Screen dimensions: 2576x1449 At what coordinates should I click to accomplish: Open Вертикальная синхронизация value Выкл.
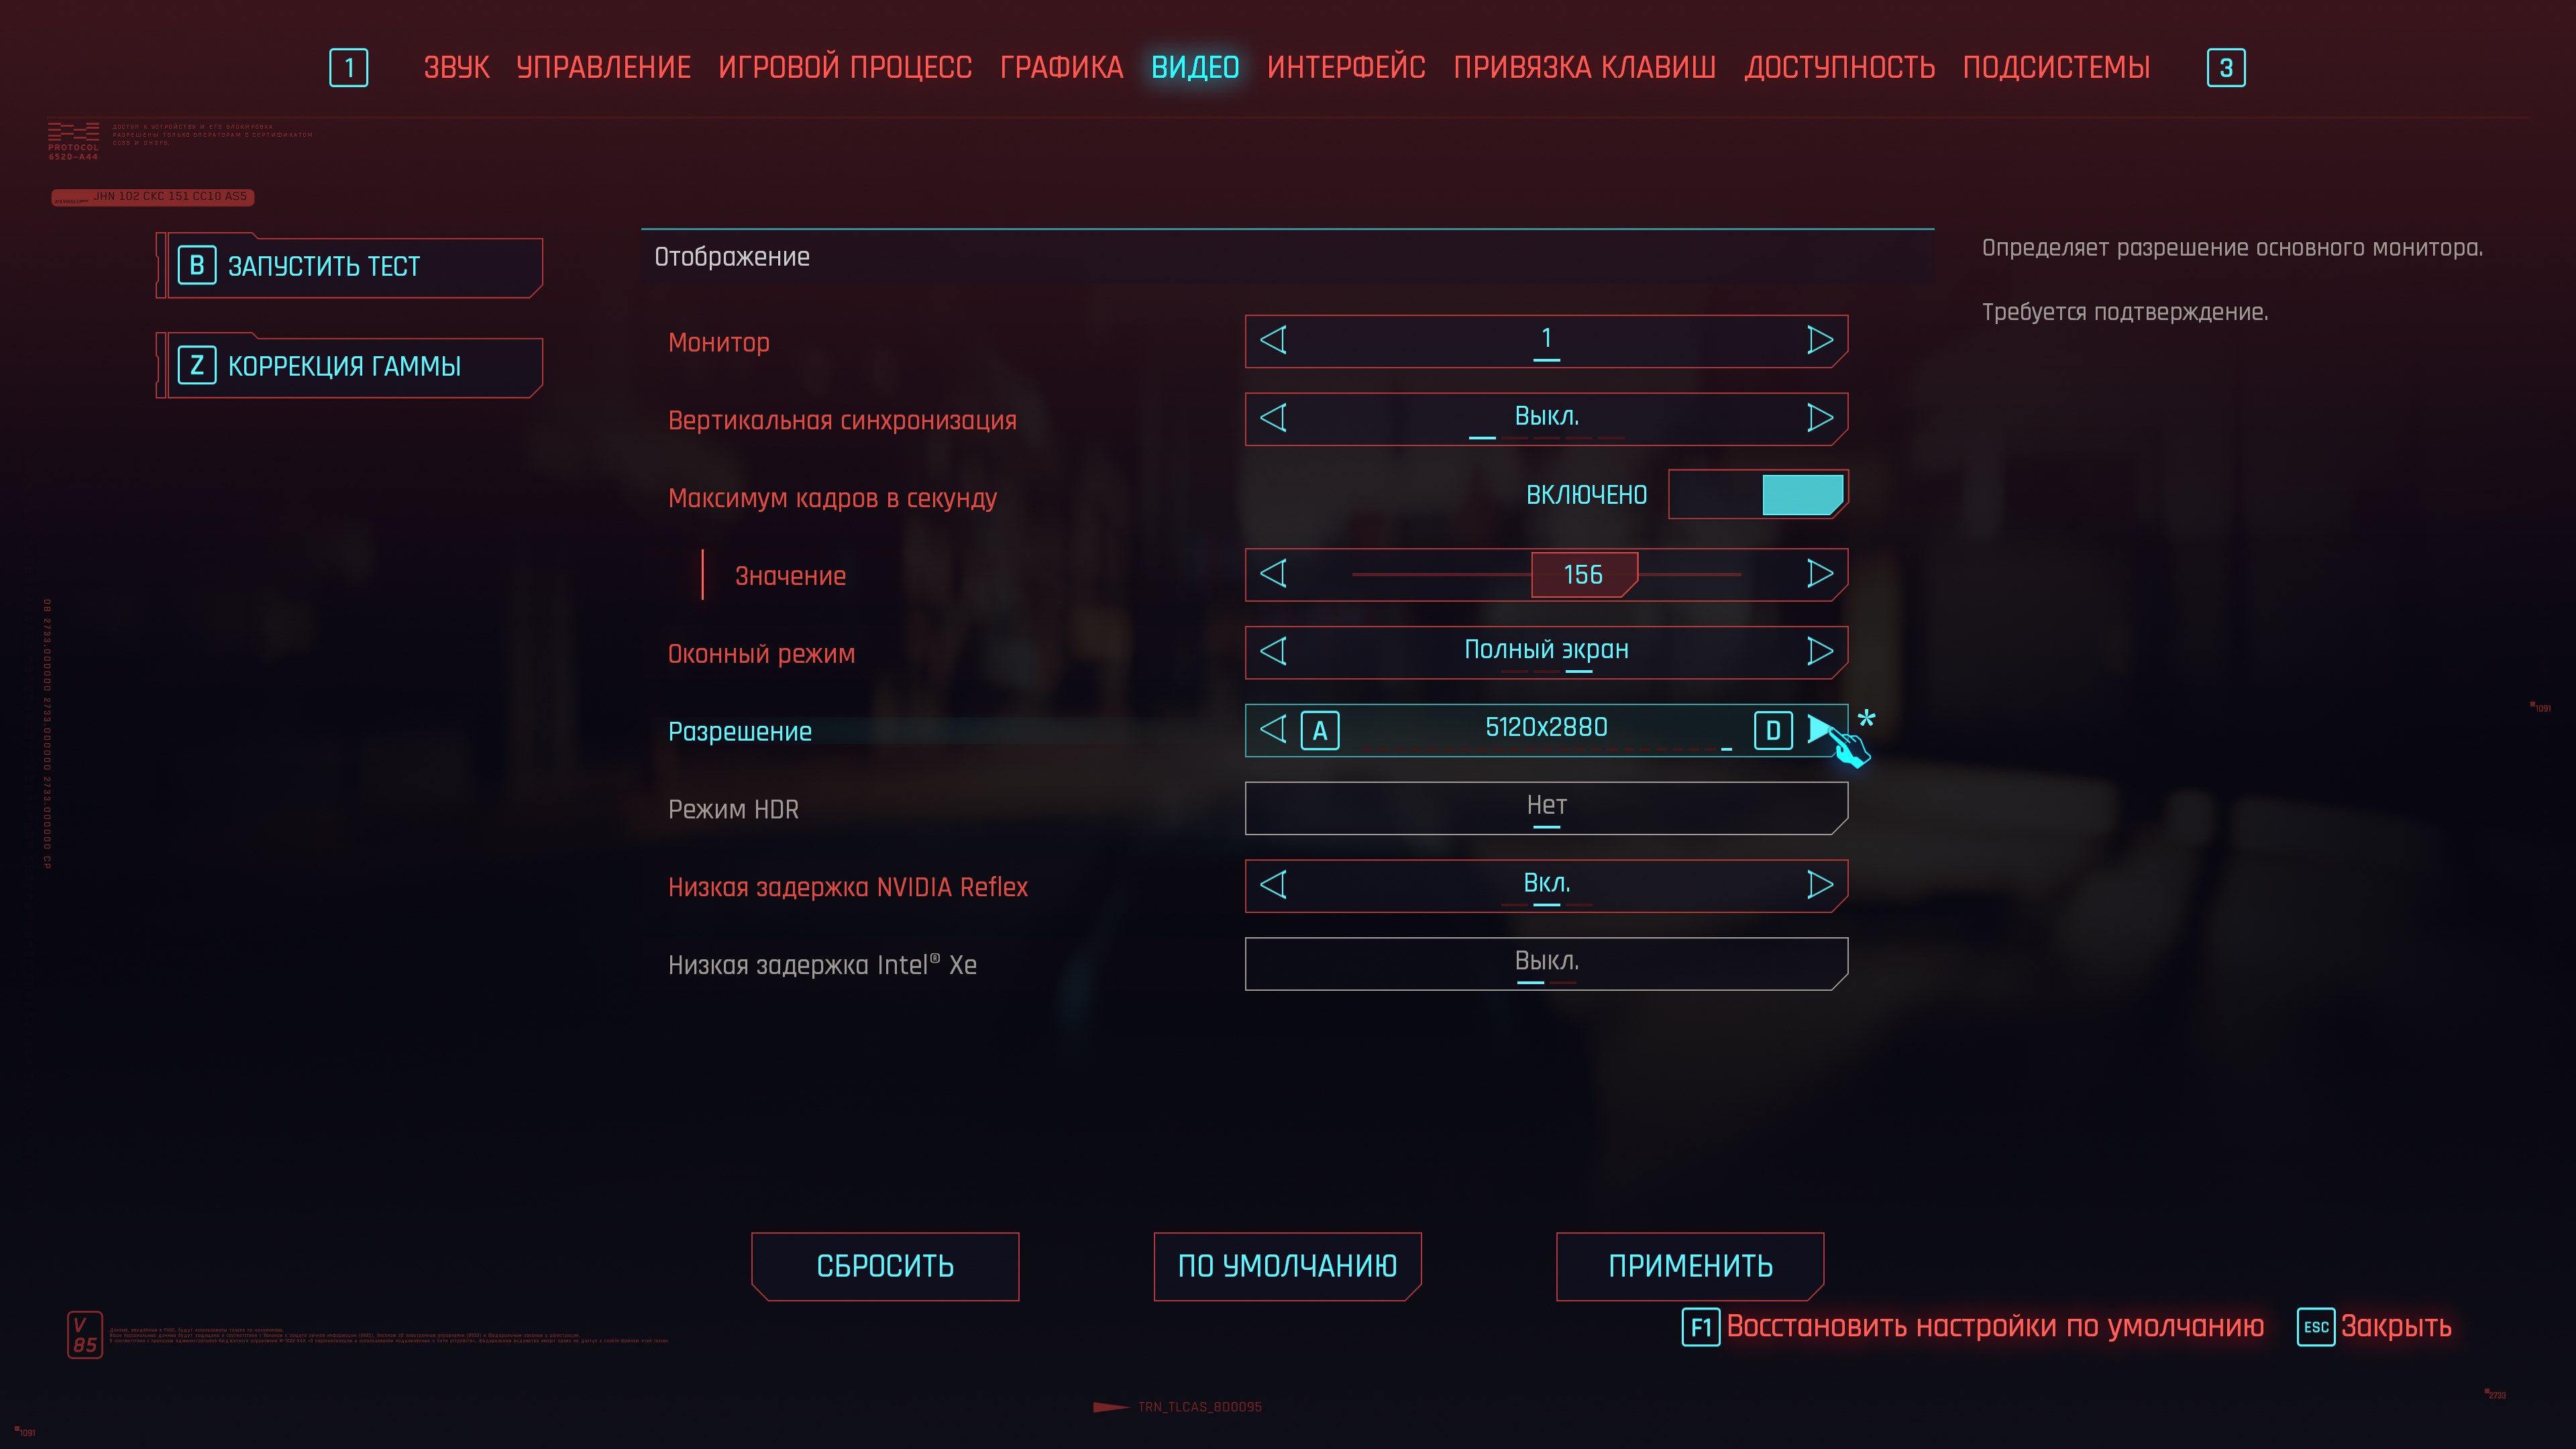(1546, 419)
